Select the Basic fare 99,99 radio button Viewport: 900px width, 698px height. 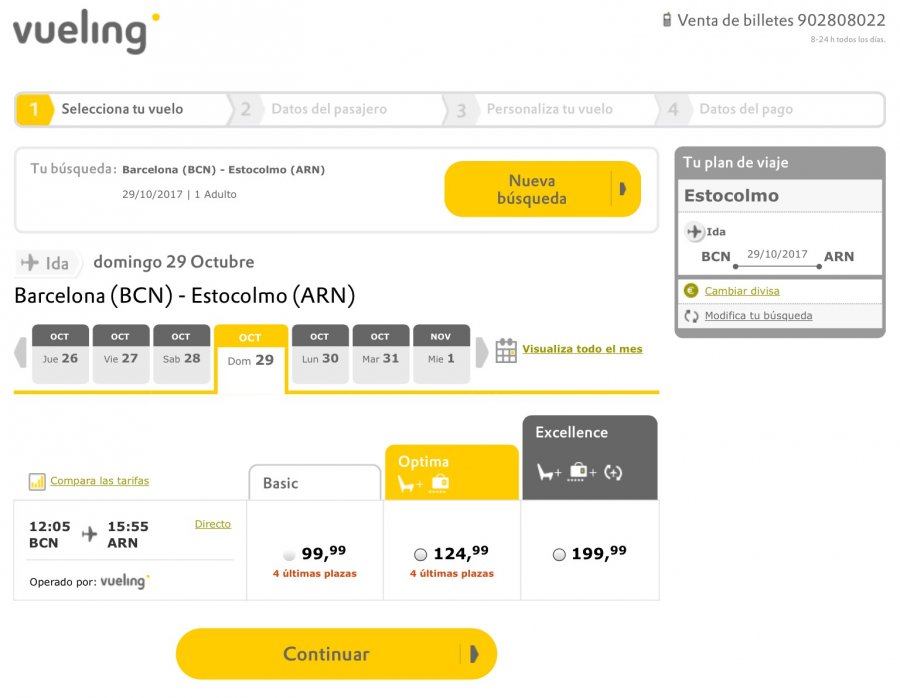pyautogui.click(x=289, y=554)
